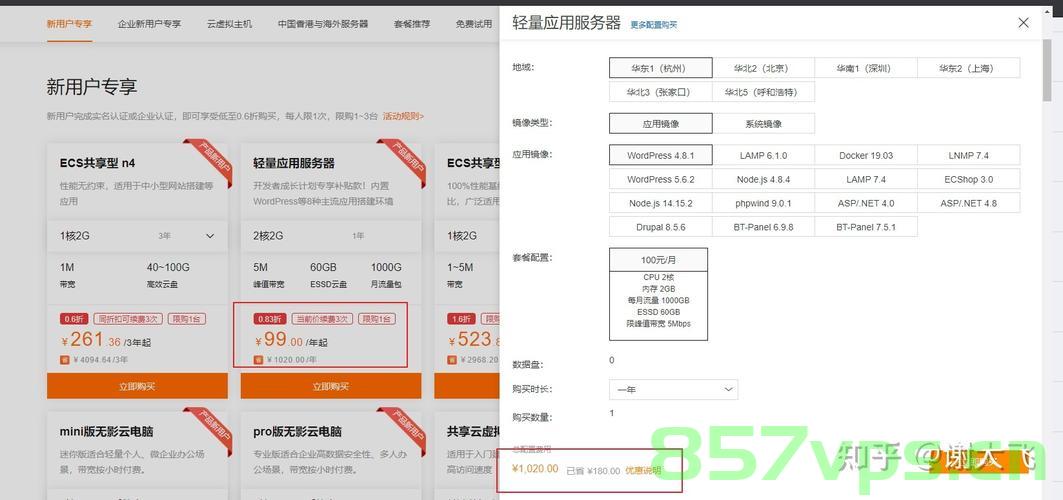Click the 当前价续费3次 tag
This screenshot has width=1063, height=500.
coord(322,319)
